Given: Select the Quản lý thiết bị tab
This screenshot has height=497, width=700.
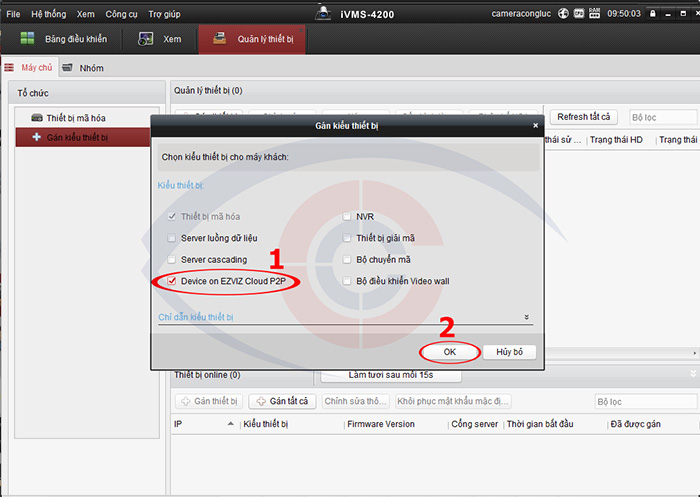Looking at the screenshot, I should pyautogui.click(x=252, y=39).
